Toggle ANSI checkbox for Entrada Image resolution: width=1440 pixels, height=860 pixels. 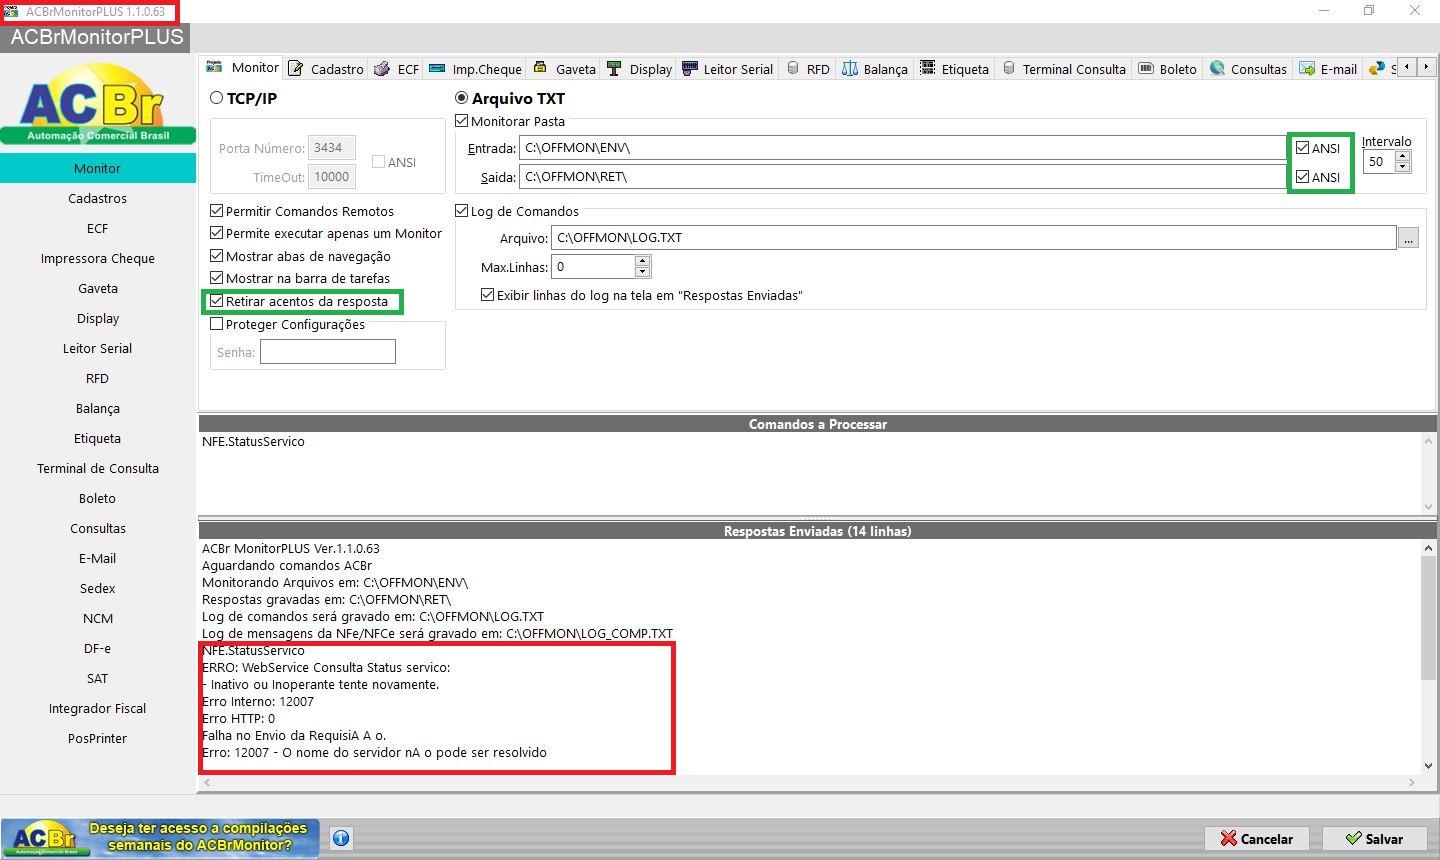click(x=1302, y=148)
